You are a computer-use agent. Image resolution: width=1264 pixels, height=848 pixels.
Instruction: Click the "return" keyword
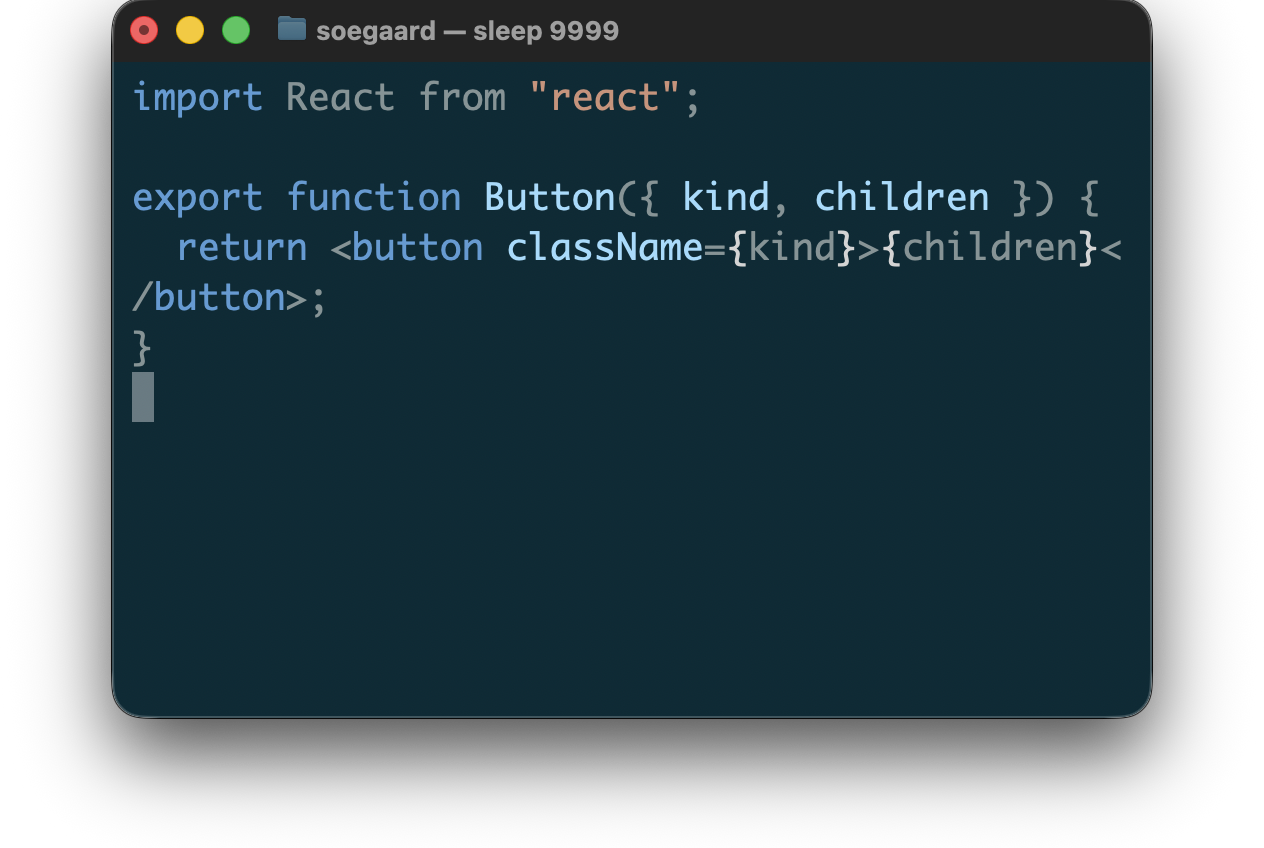click(x=242, y=247)
